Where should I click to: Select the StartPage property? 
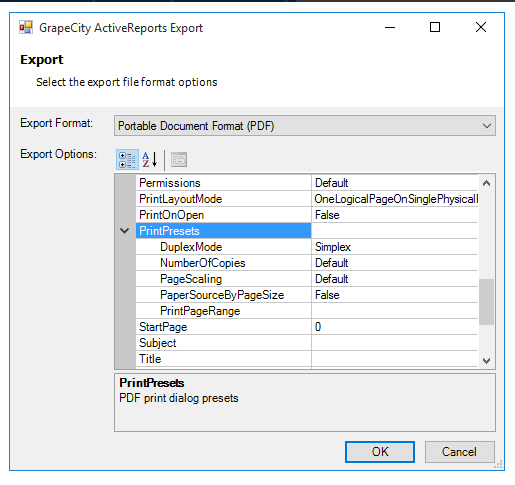point(223,327)
